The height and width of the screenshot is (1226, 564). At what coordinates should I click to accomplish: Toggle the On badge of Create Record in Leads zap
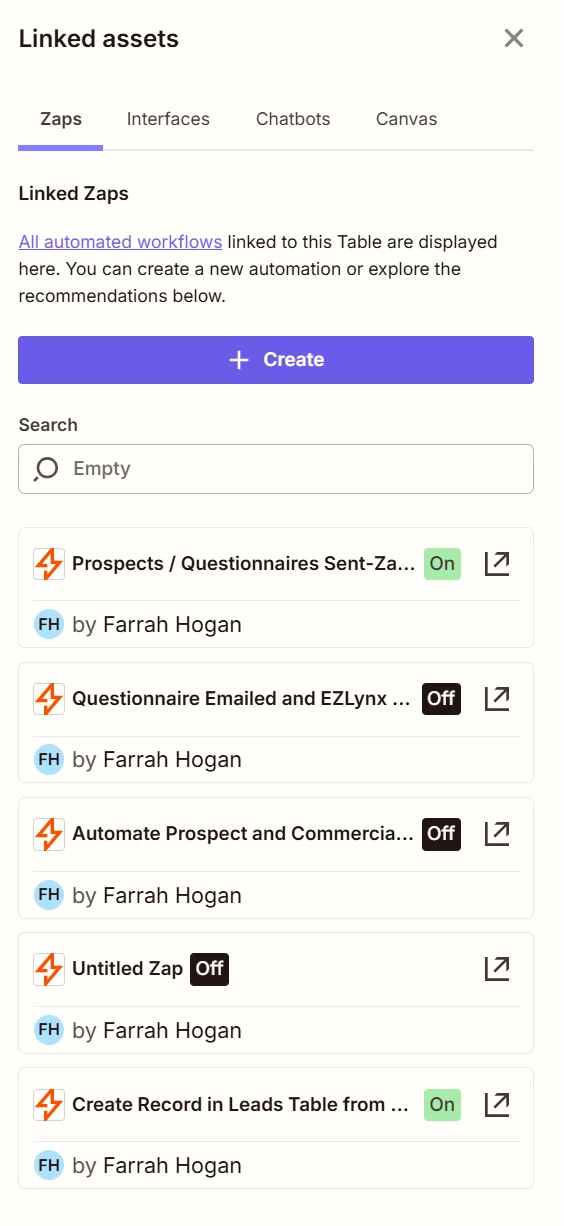point(442,1104)
